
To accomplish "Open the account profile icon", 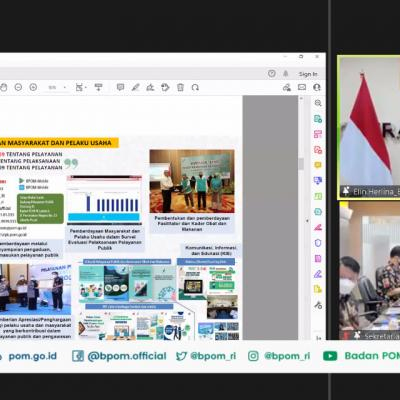I will (317, 87).
